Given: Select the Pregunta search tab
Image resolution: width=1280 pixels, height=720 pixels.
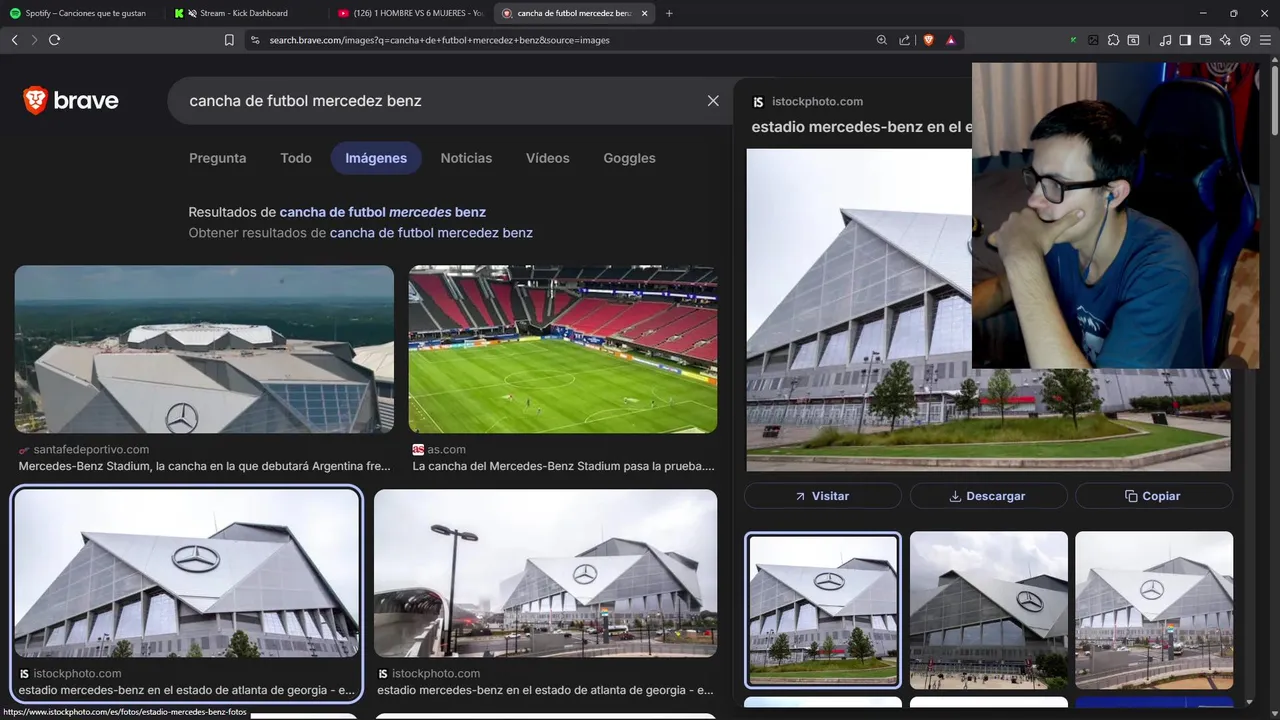Looking at the screenshot, I should click(217, 158).
